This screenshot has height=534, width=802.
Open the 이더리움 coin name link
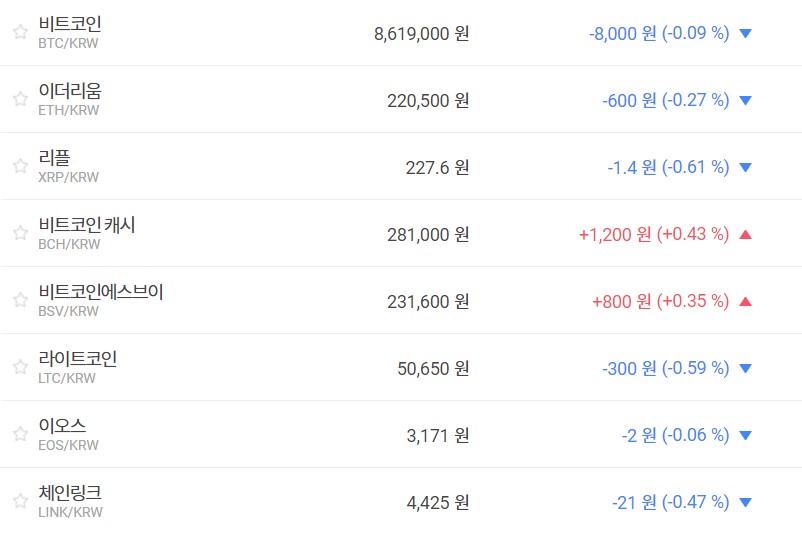pyautogui.click(x=70, y=91)
